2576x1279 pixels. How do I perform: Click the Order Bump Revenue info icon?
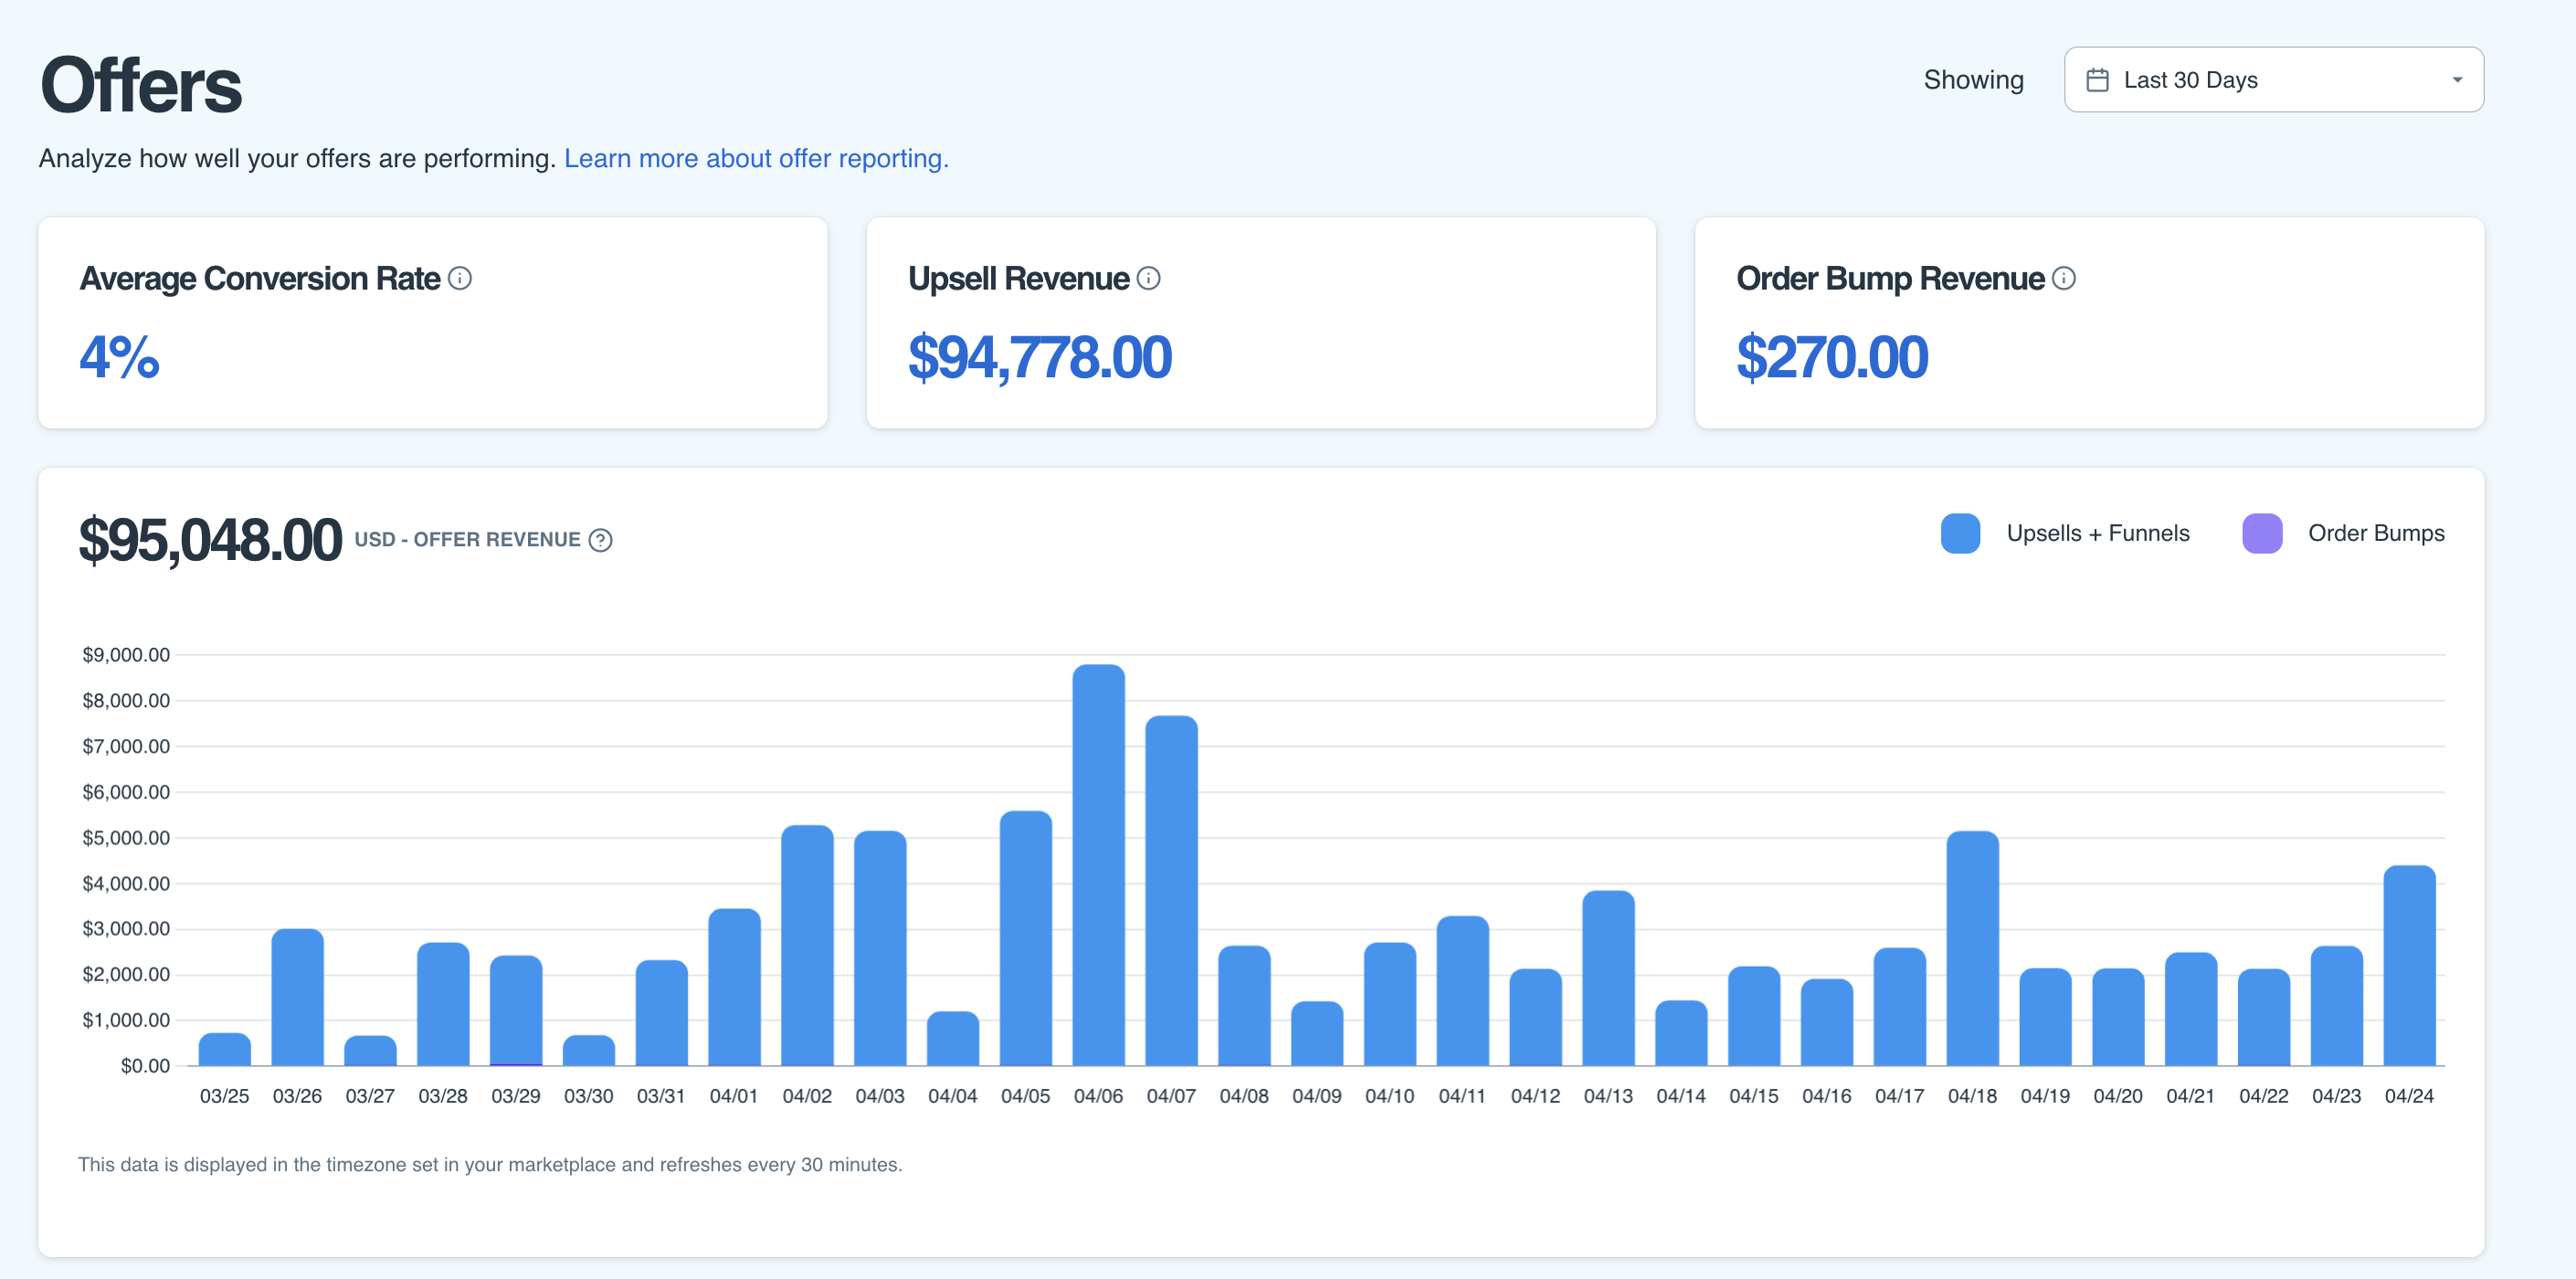point(2064,278)
